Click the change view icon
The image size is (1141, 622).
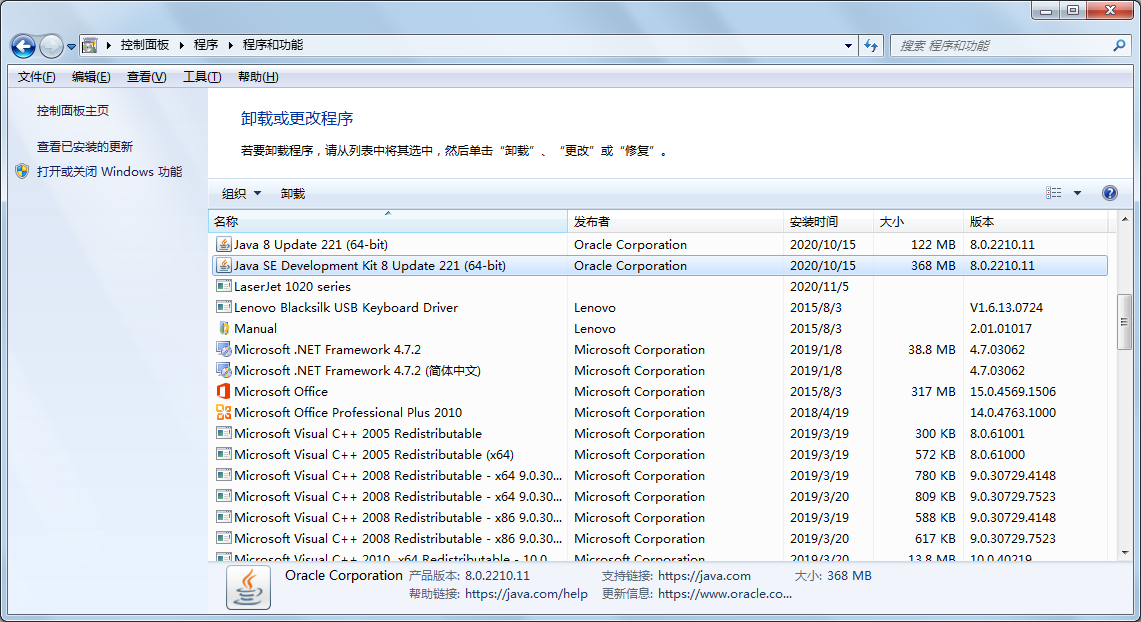1054,193
